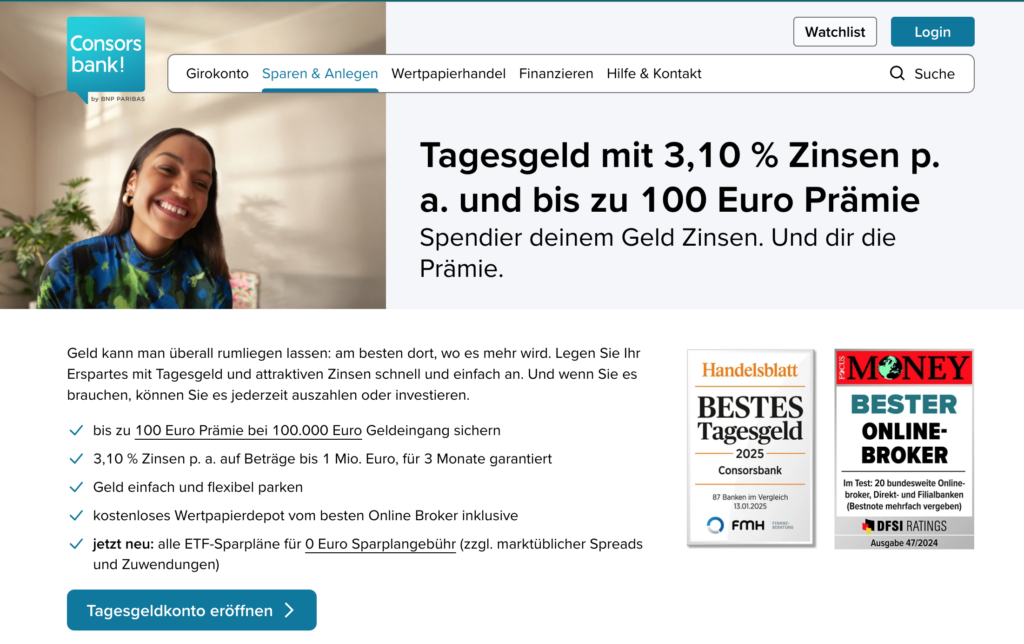Go to the Finanzieren section

(x=556, y=73)
